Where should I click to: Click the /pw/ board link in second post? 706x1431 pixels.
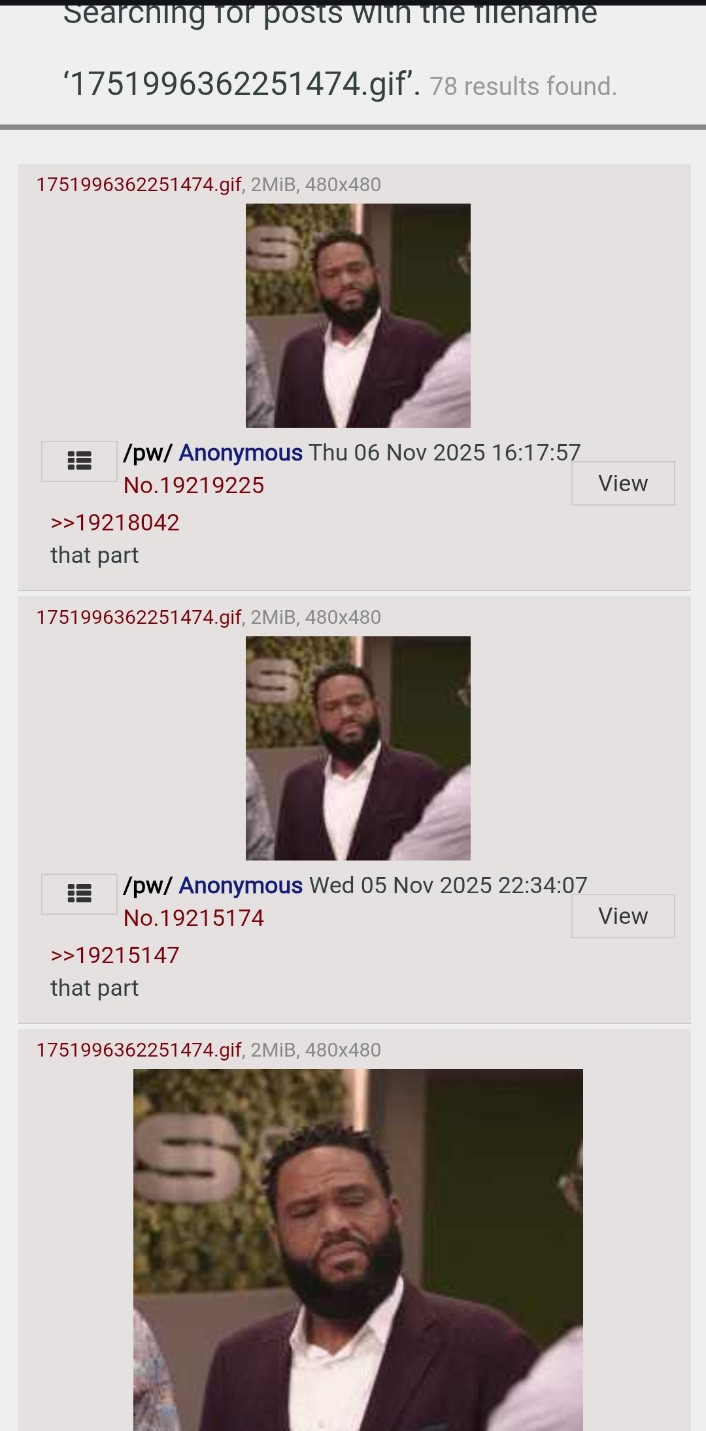148,885
